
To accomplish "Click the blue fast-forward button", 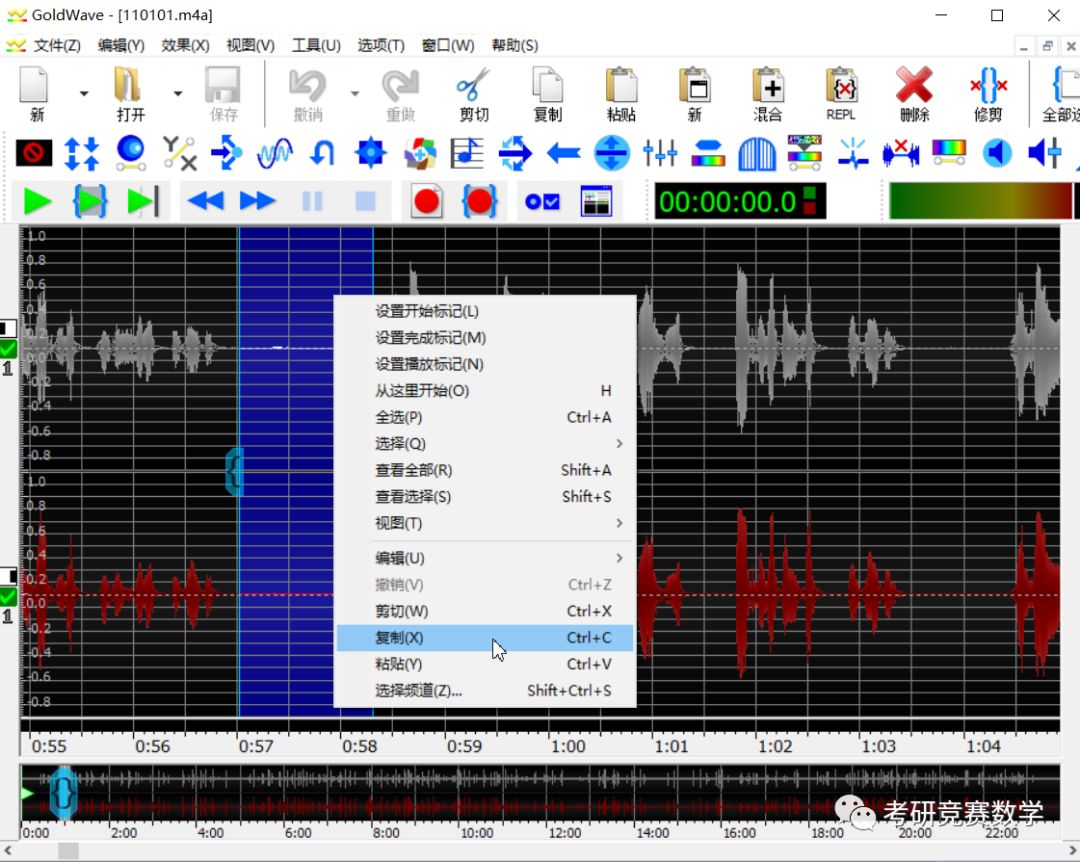I will pos(258,201).
